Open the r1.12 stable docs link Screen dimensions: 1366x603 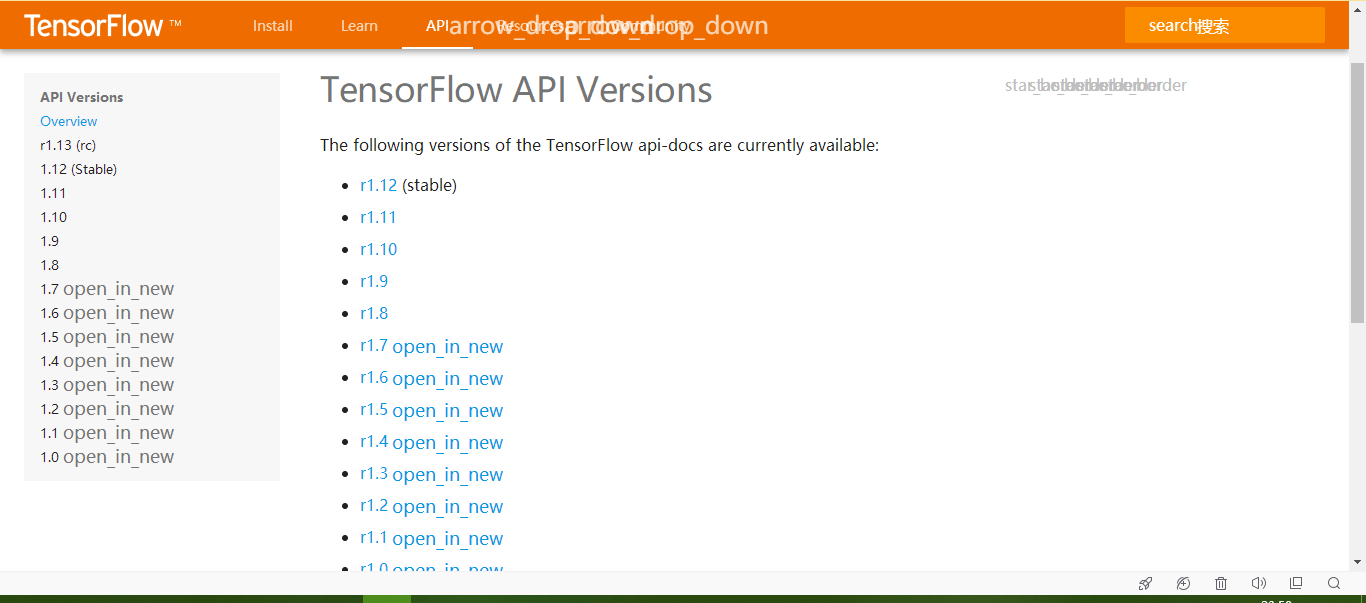[x=379, y=185]
